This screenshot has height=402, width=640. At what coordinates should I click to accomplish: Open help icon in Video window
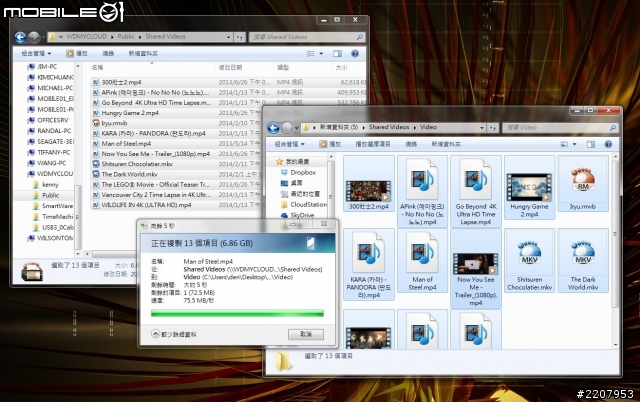[x=608, y=144]
